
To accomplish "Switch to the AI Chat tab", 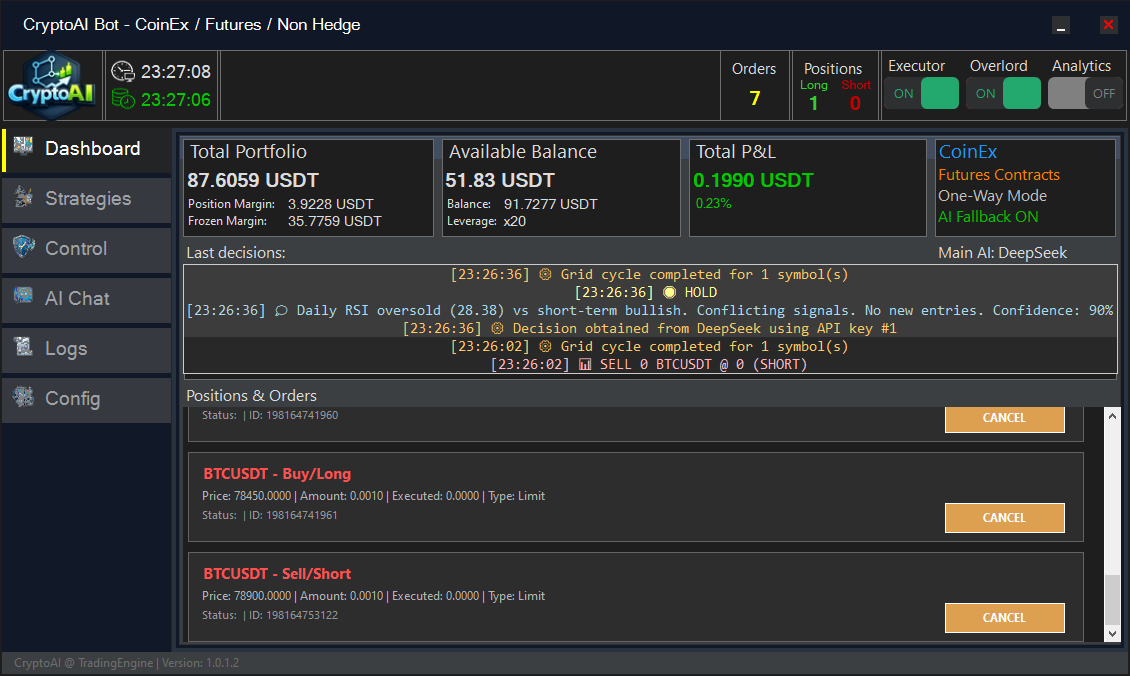I will coord(77,299).
